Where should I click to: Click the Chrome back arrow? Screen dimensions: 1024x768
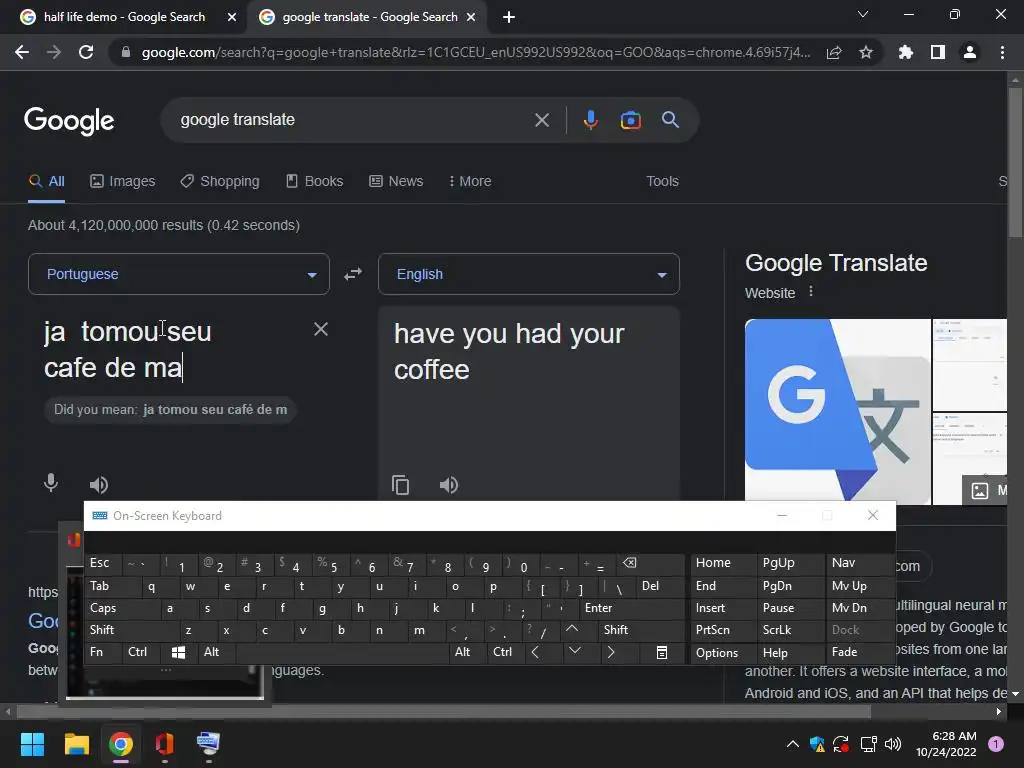tap(22, 52)
